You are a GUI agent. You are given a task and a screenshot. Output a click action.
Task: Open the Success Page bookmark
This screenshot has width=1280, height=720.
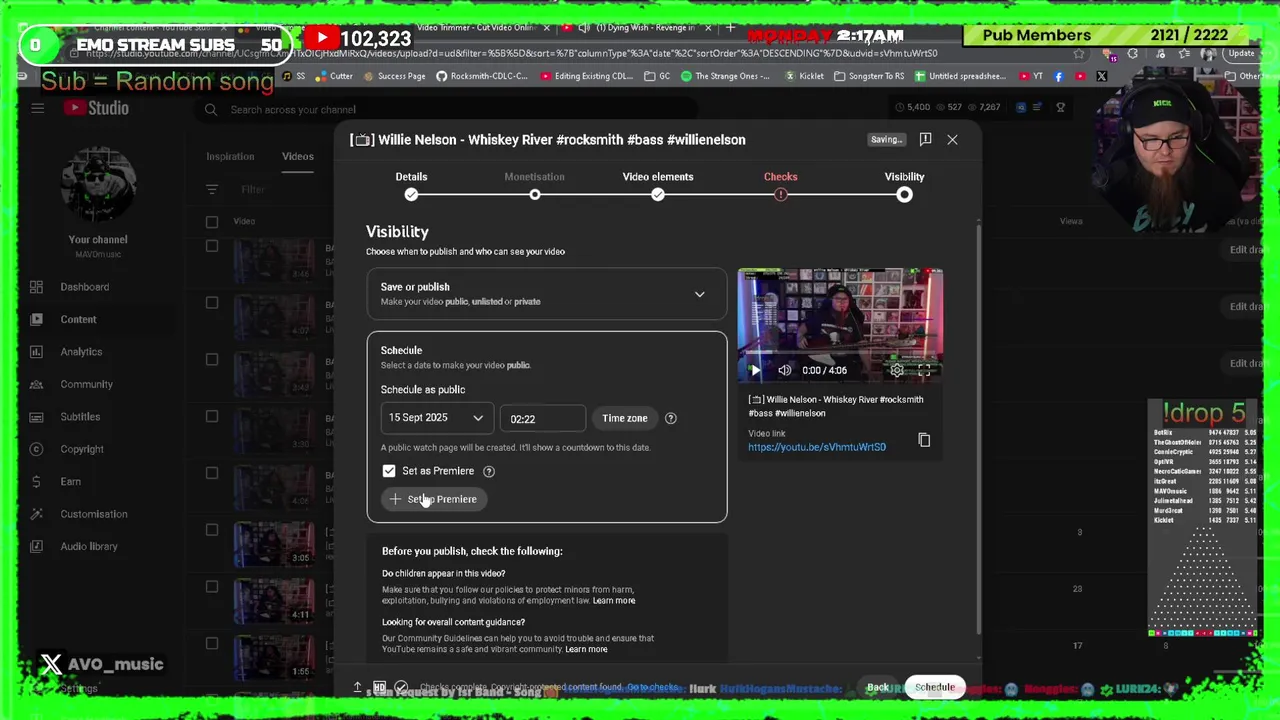click(394, 76)
